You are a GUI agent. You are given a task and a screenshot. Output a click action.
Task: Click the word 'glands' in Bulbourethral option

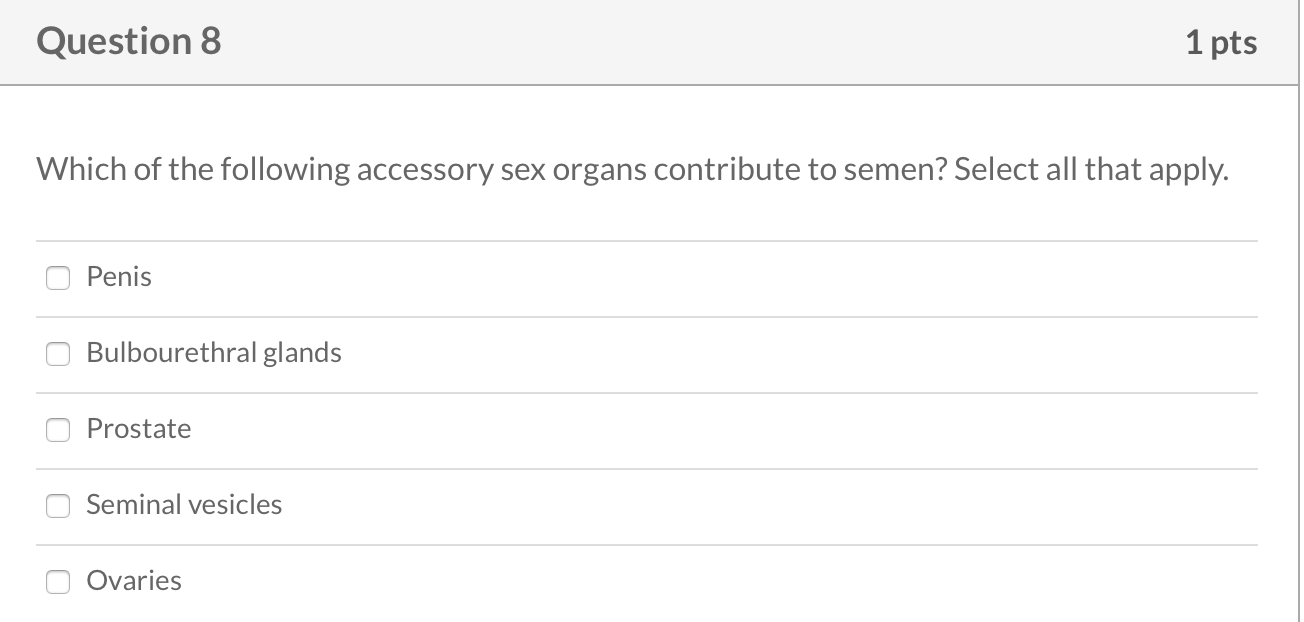tap(302, 353)
